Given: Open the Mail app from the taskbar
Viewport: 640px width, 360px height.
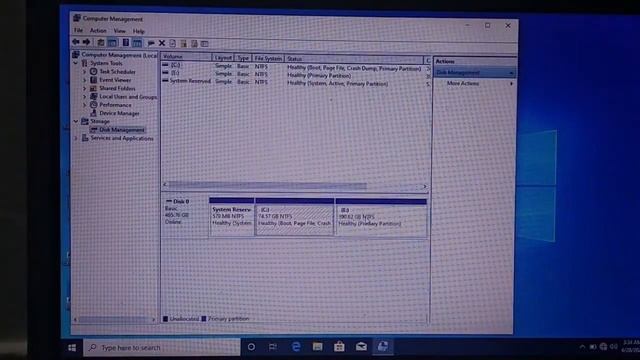Looking at the screenshot, I should pyautogui.click(x=361, y=347).
